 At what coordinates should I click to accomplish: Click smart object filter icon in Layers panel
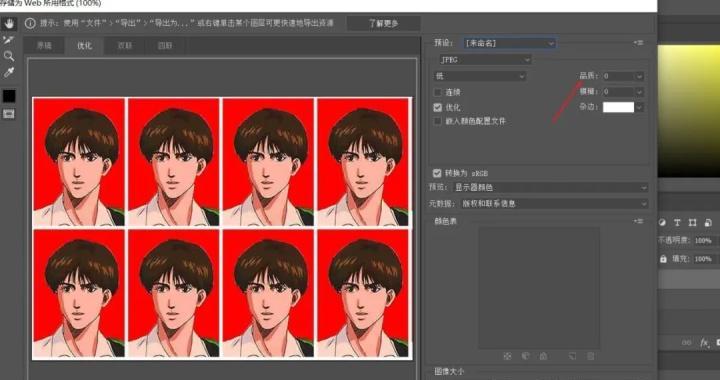(708, 223)
